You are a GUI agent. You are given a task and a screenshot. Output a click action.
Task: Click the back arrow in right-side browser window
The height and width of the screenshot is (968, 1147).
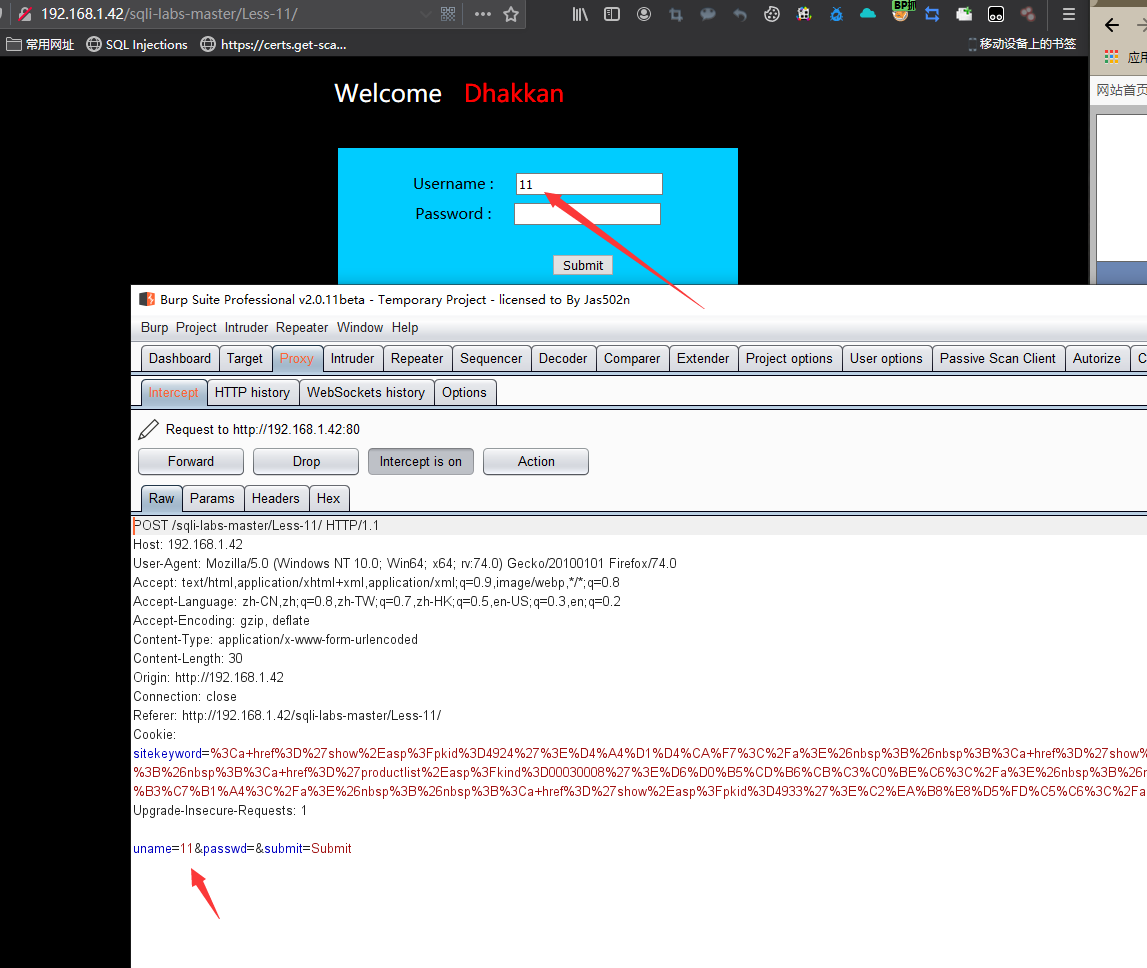(1112, 26)
